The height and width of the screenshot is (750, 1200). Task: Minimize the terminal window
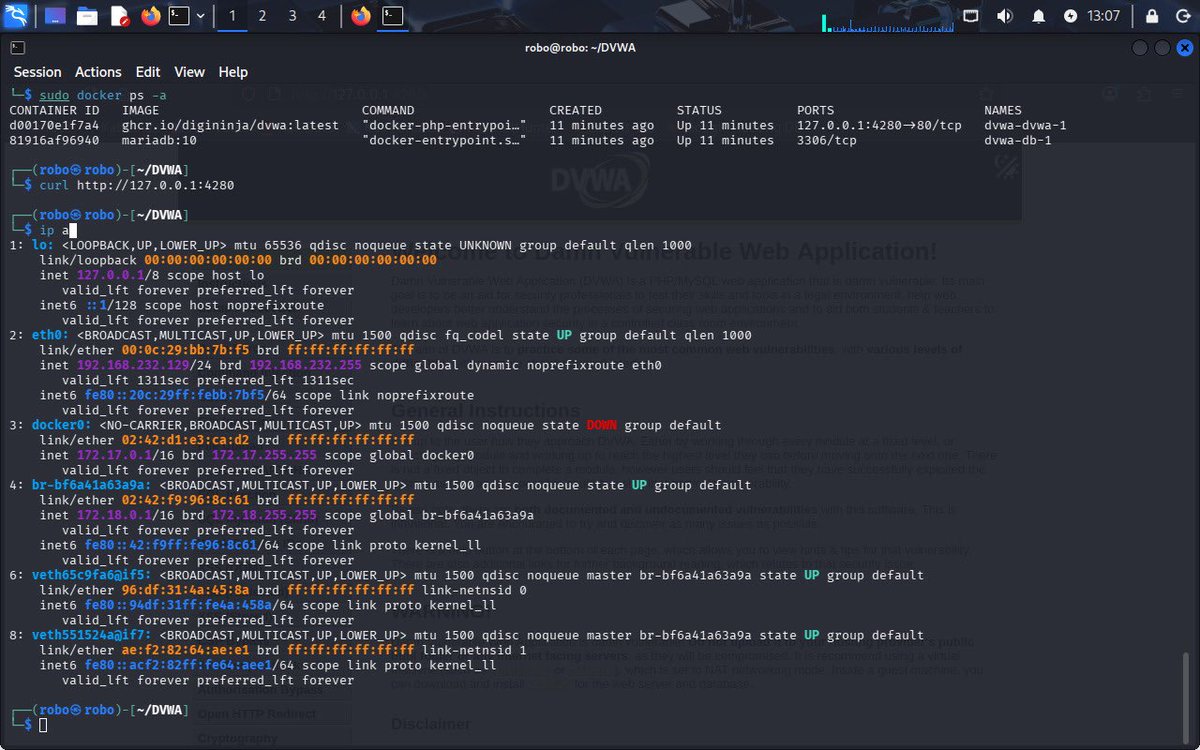(1140, 48)
